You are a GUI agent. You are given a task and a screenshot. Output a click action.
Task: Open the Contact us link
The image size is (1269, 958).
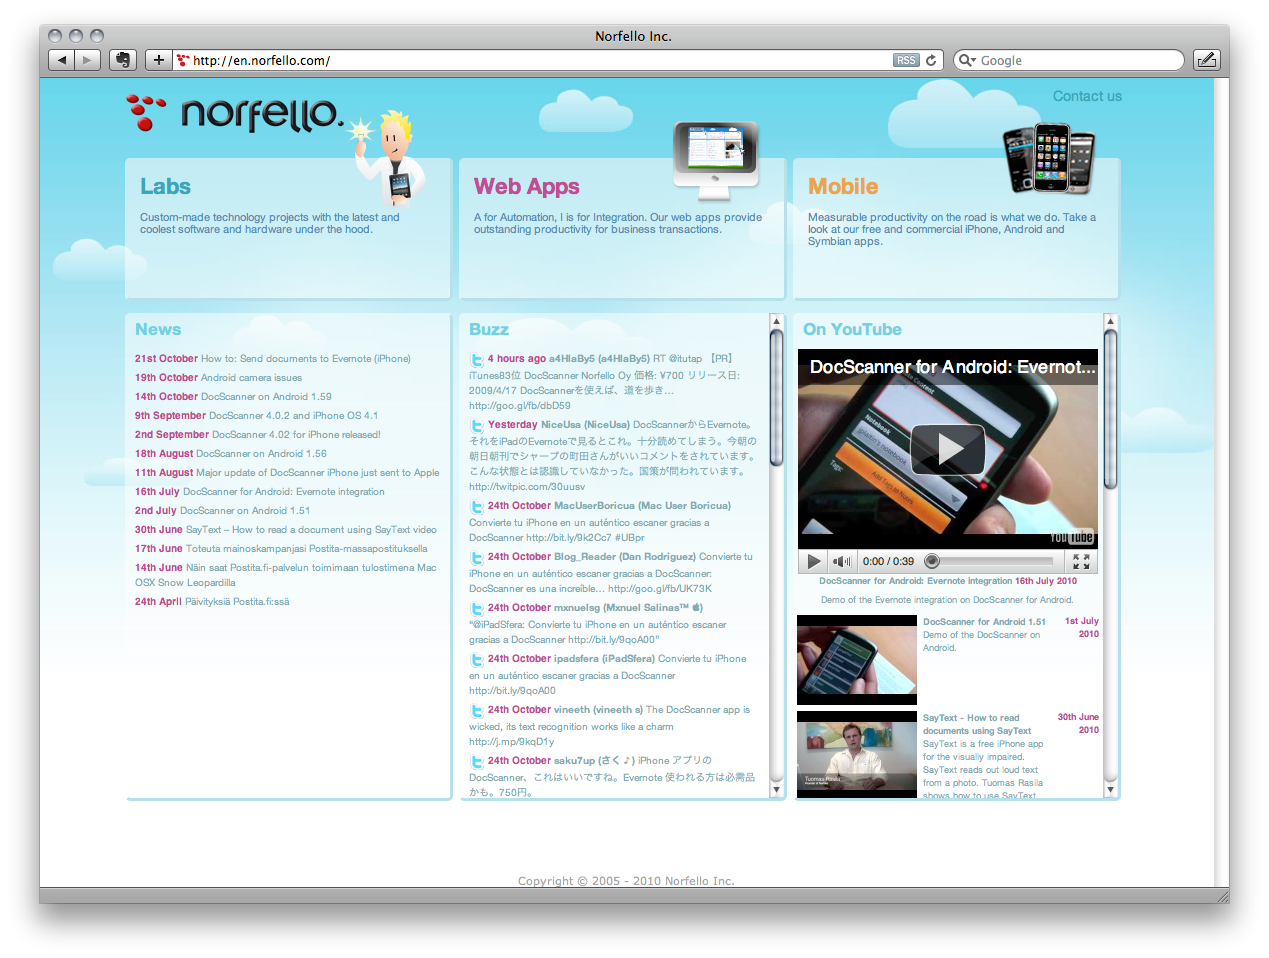[x=1087, y=96]
